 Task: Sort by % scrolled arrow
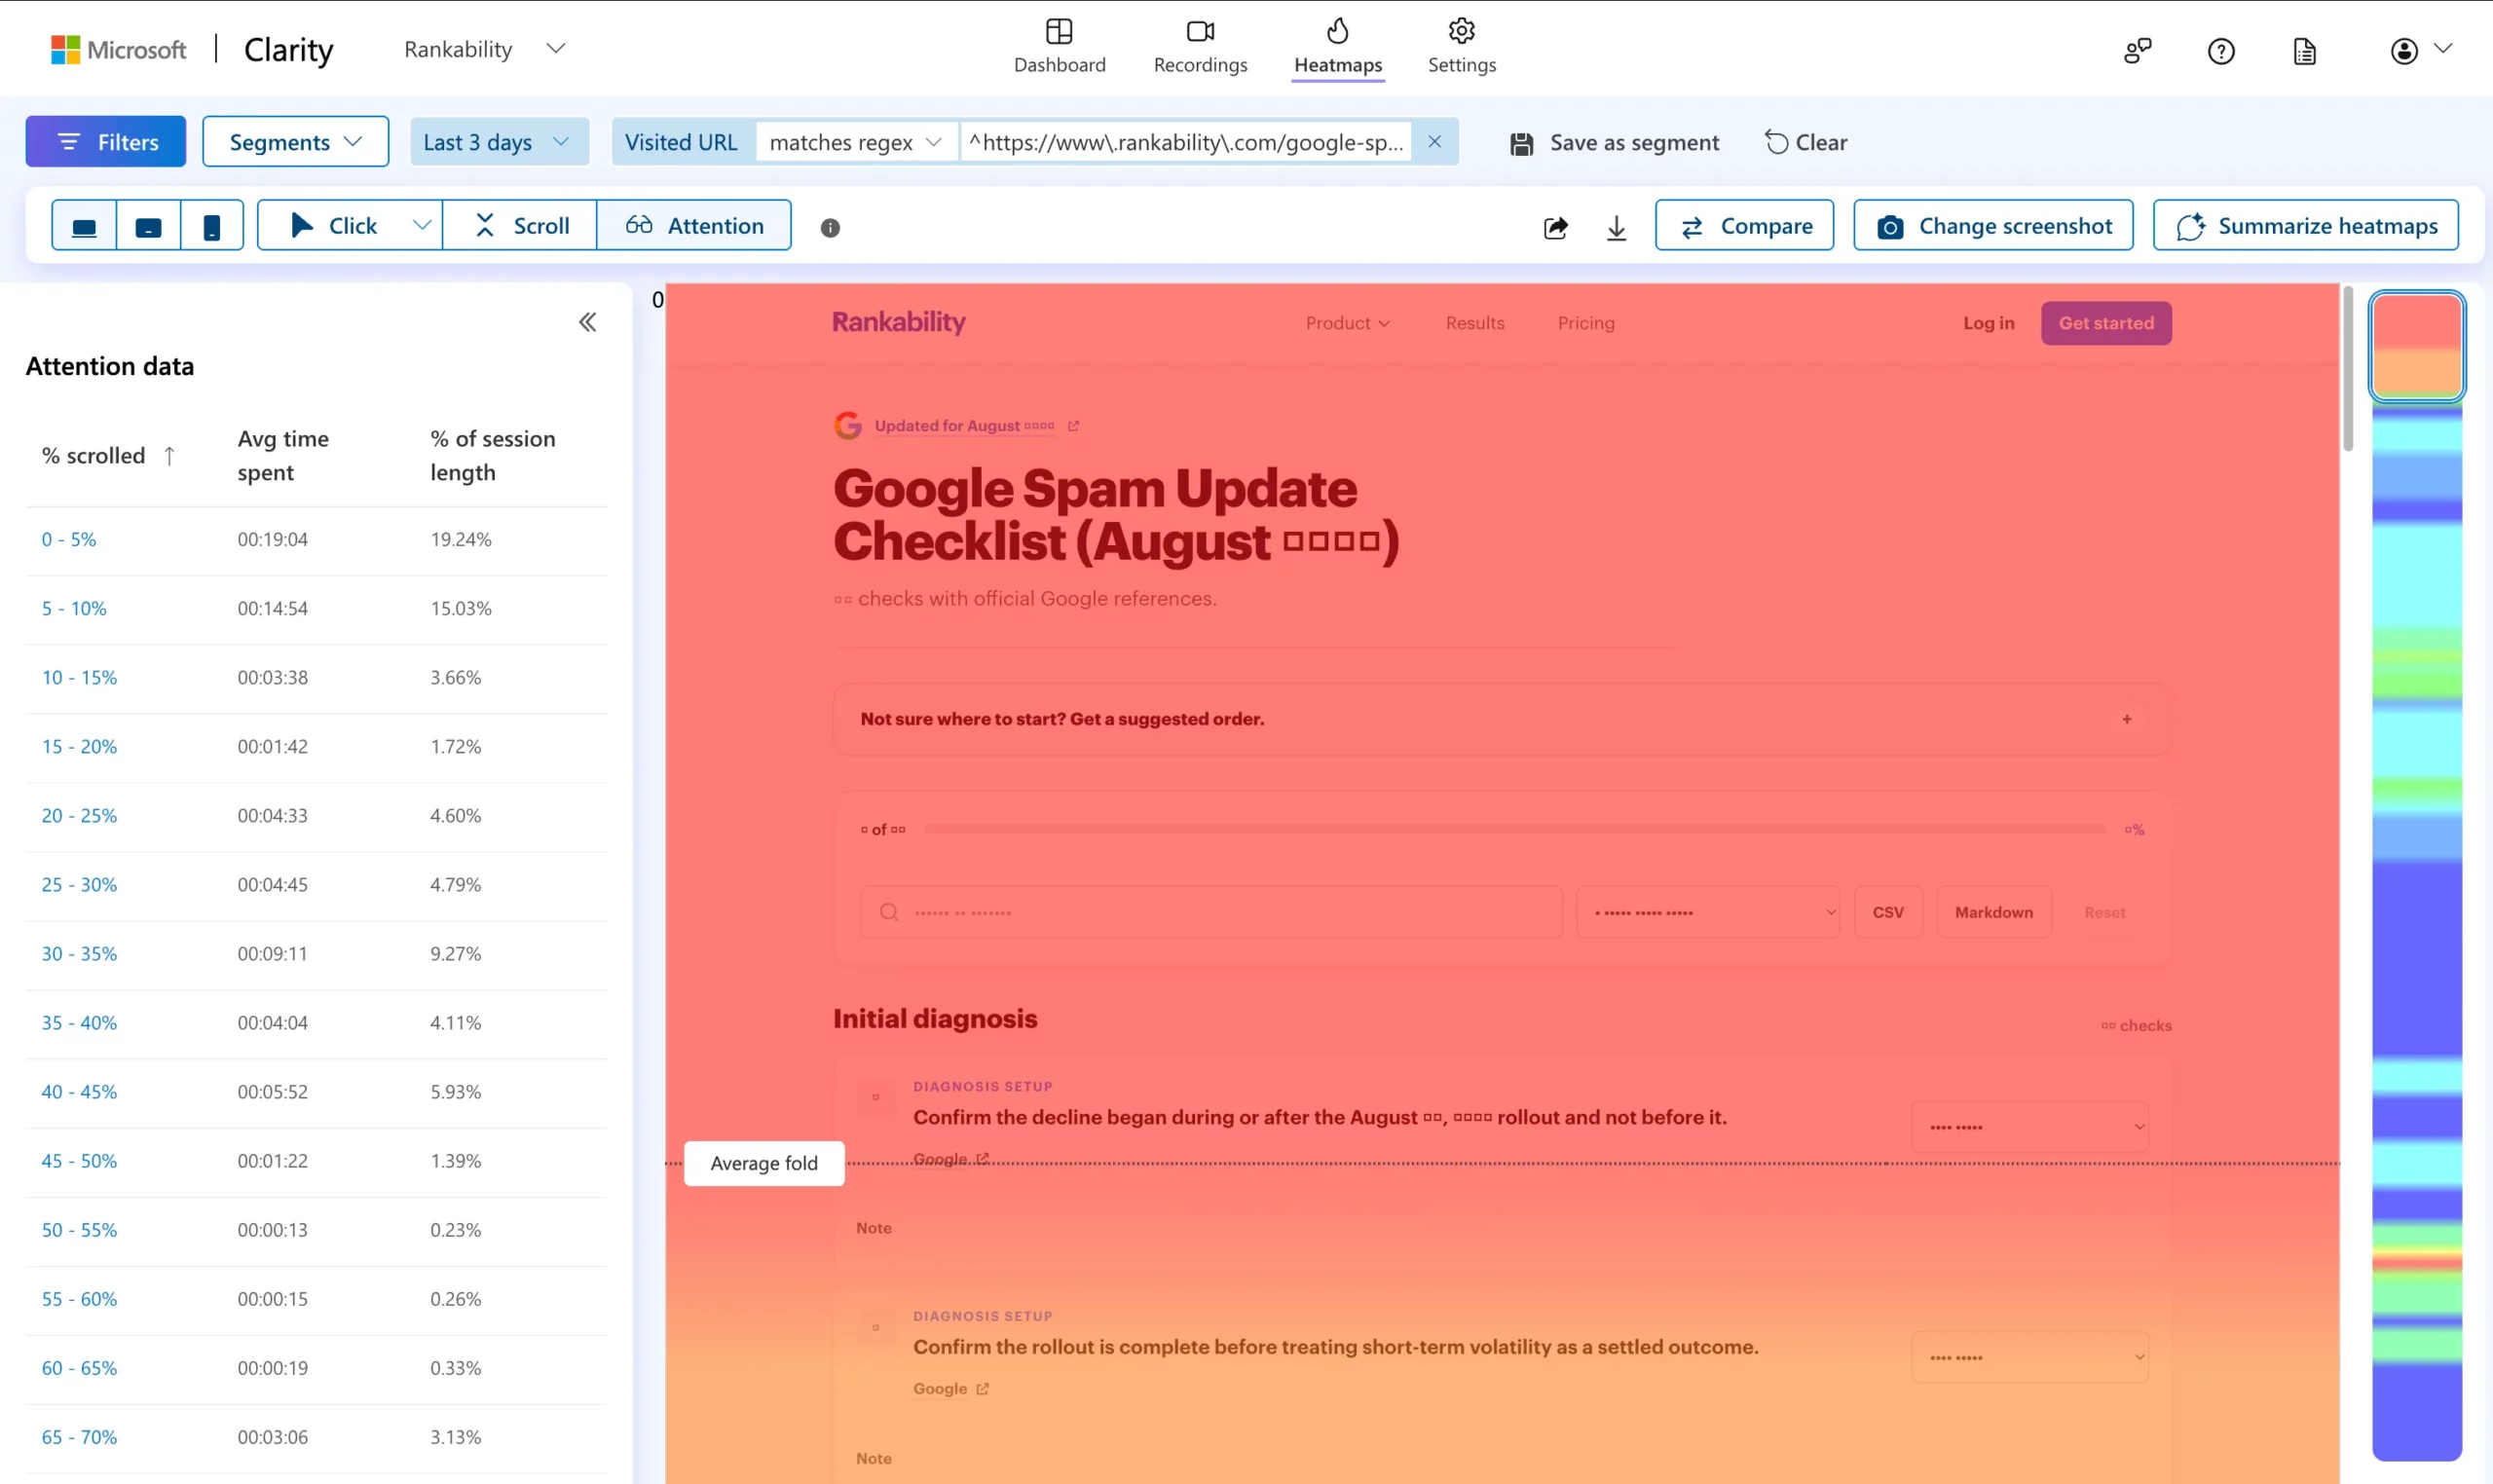point(169,456)
